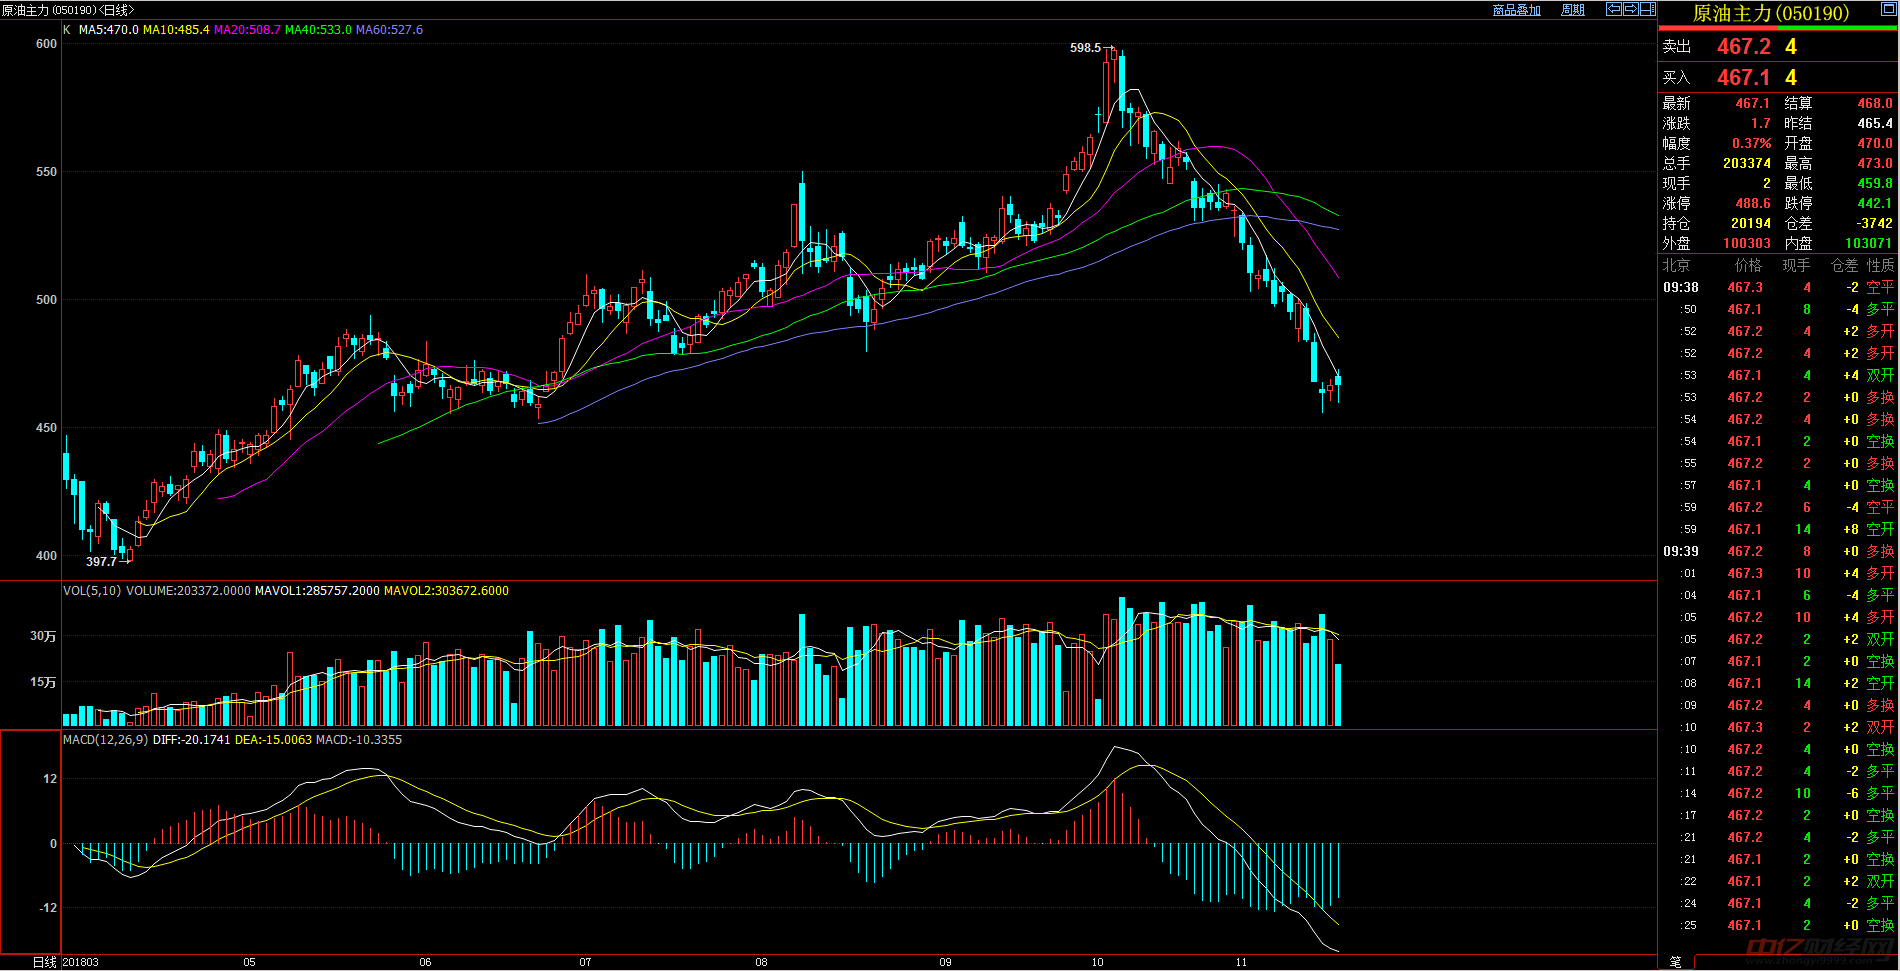
Task: Click the right arrow navigation icon
Action: coord(1630,9)
